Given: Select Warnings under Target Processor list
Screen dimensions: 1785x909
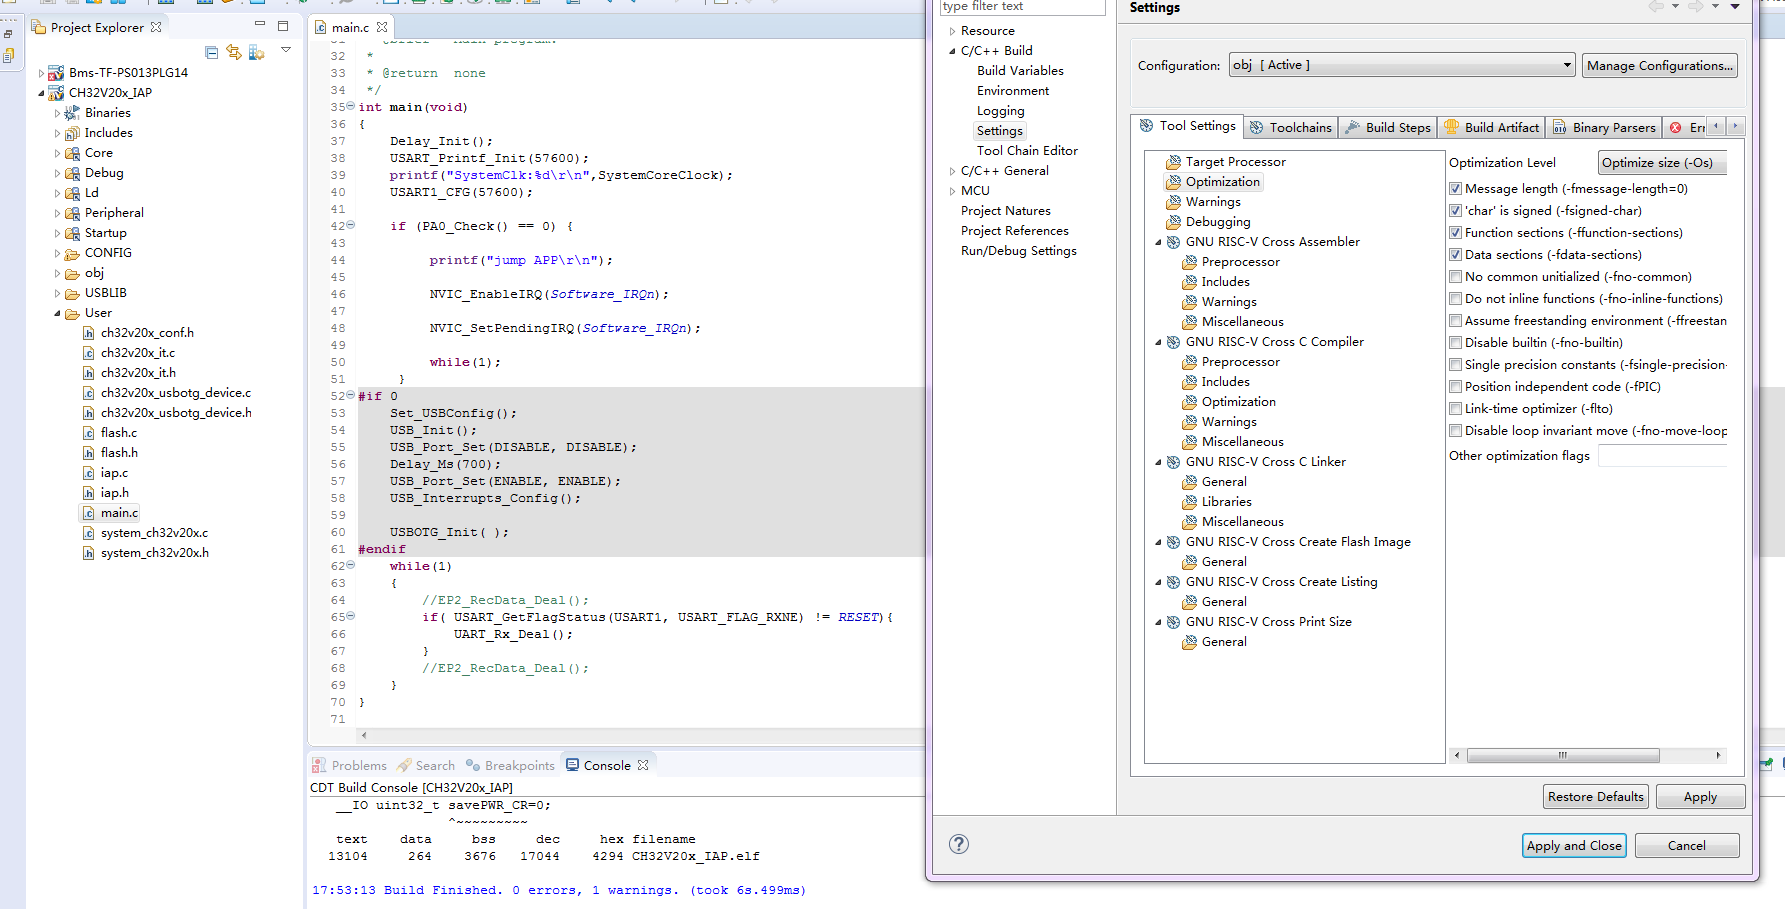Looking at the screenshot, I should click(x=1212, y=202).
